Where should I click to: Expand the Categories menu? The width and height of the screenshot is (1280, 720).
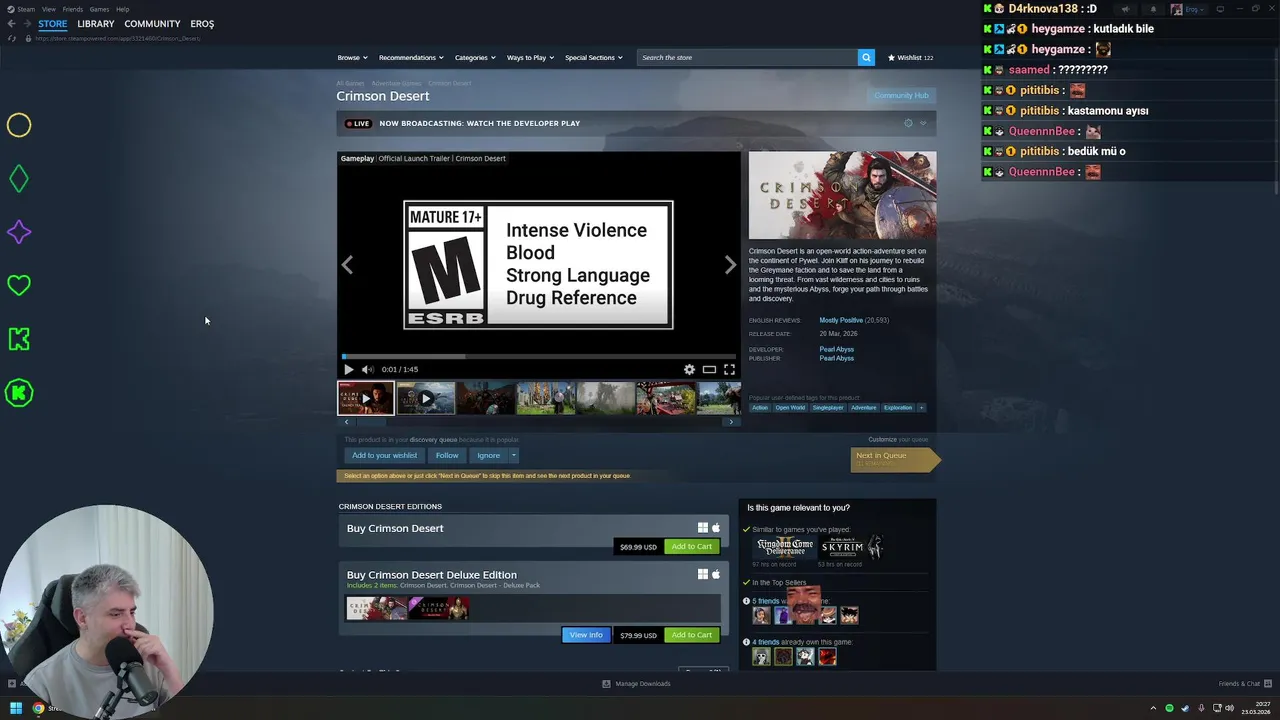point(475,57)
